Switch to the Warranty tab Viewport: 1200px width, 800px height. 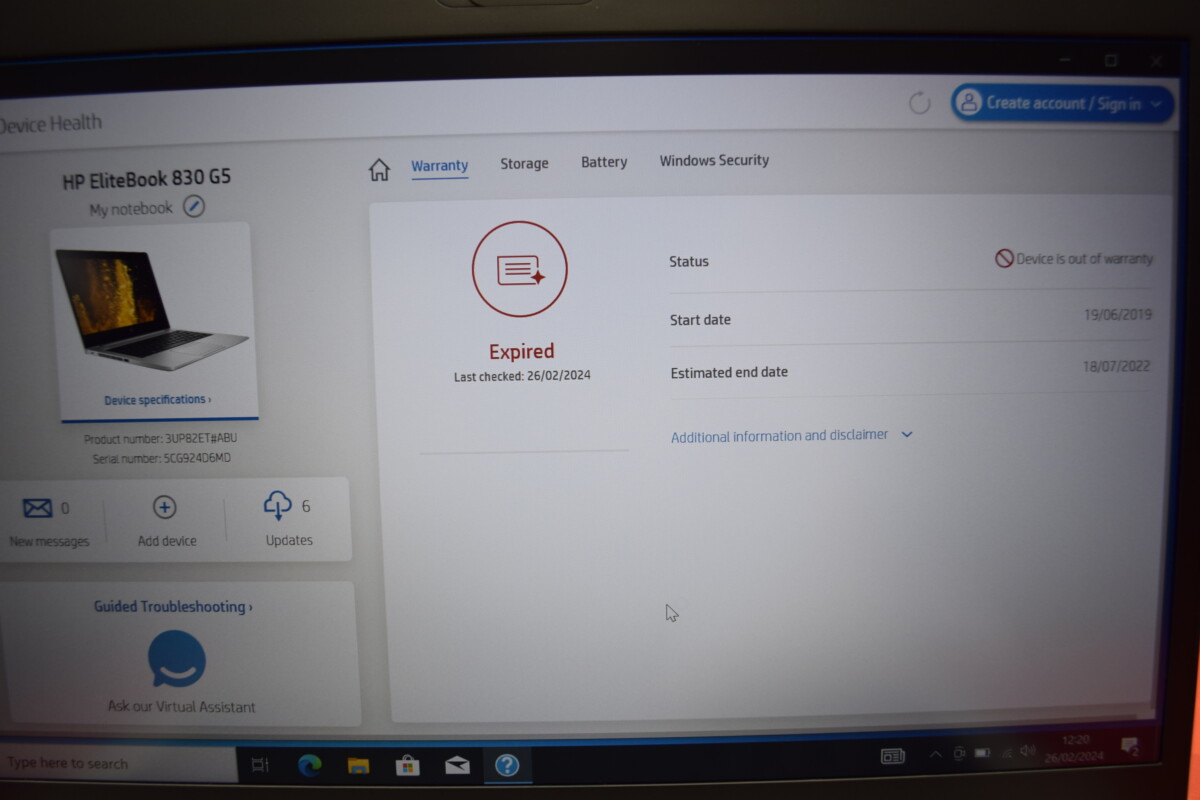pos(440,166)
